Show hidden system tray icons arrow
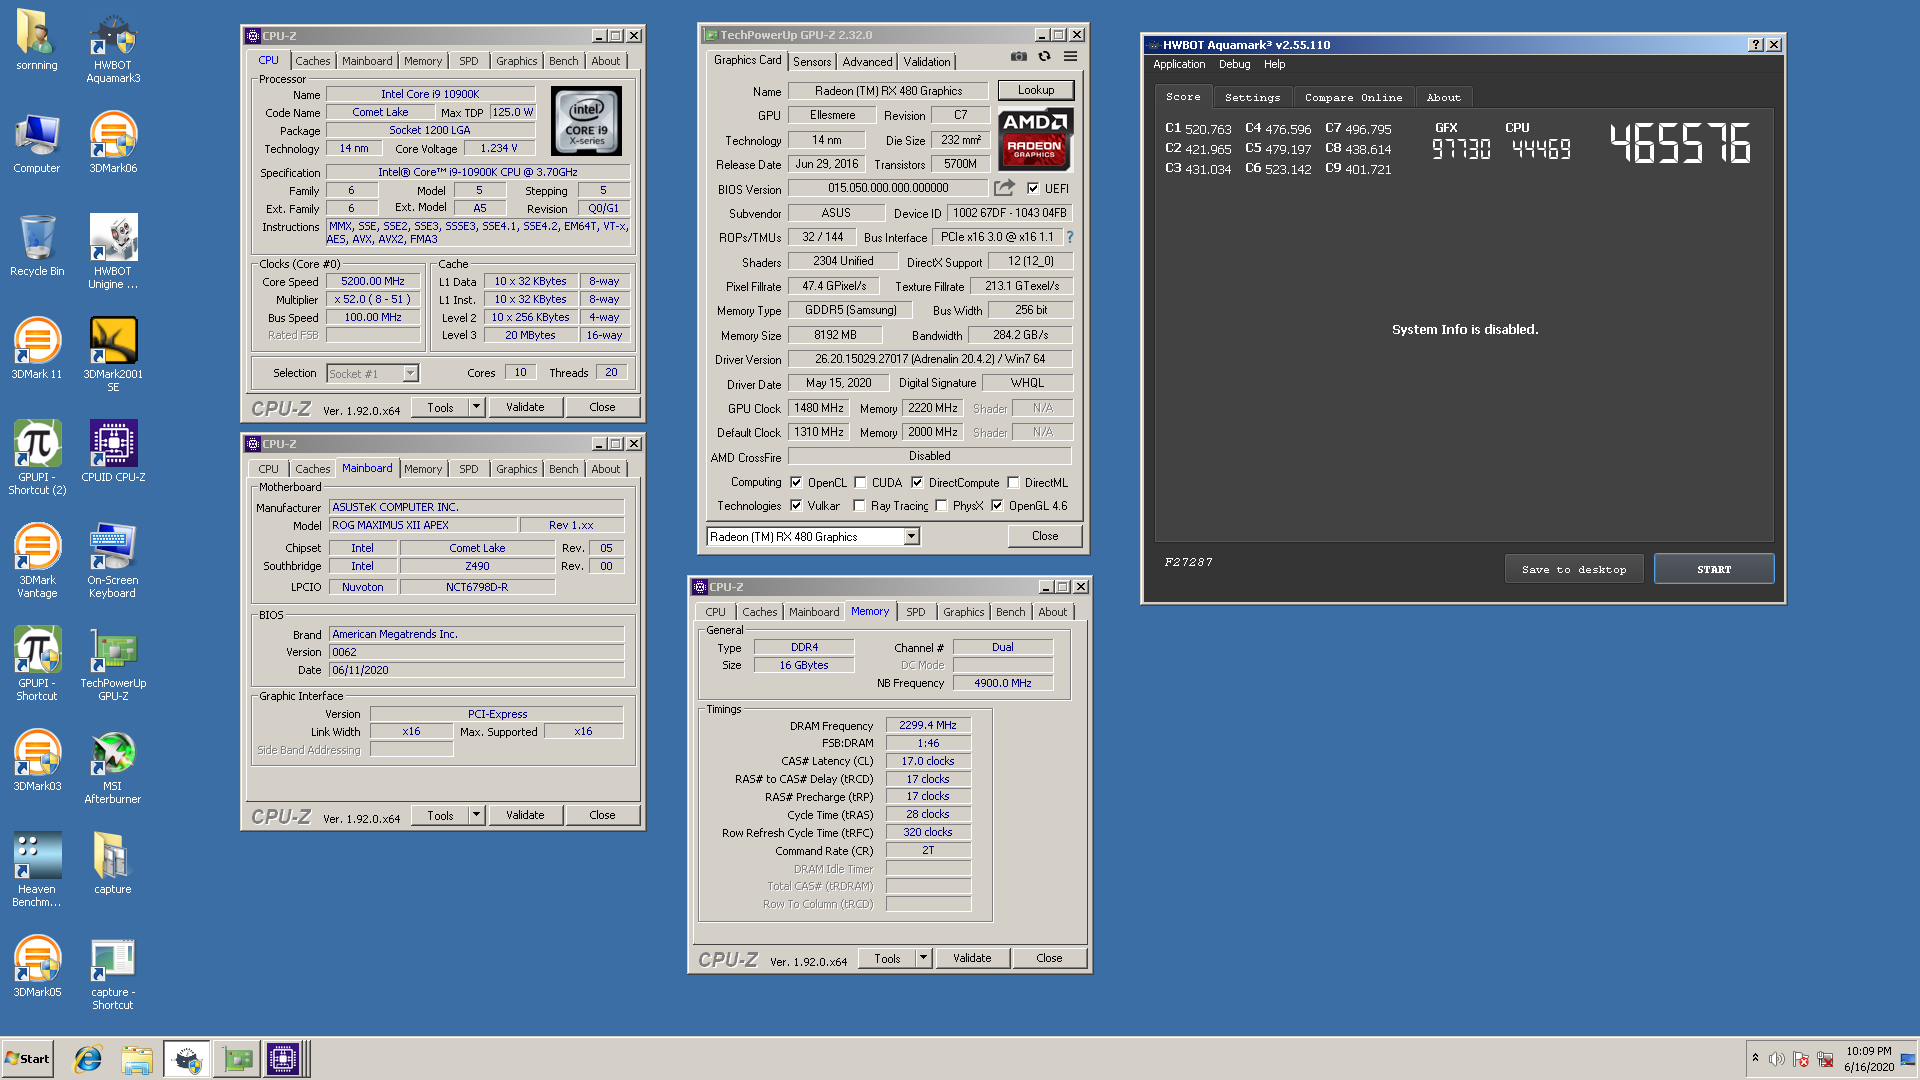 coord(1755,1058)
